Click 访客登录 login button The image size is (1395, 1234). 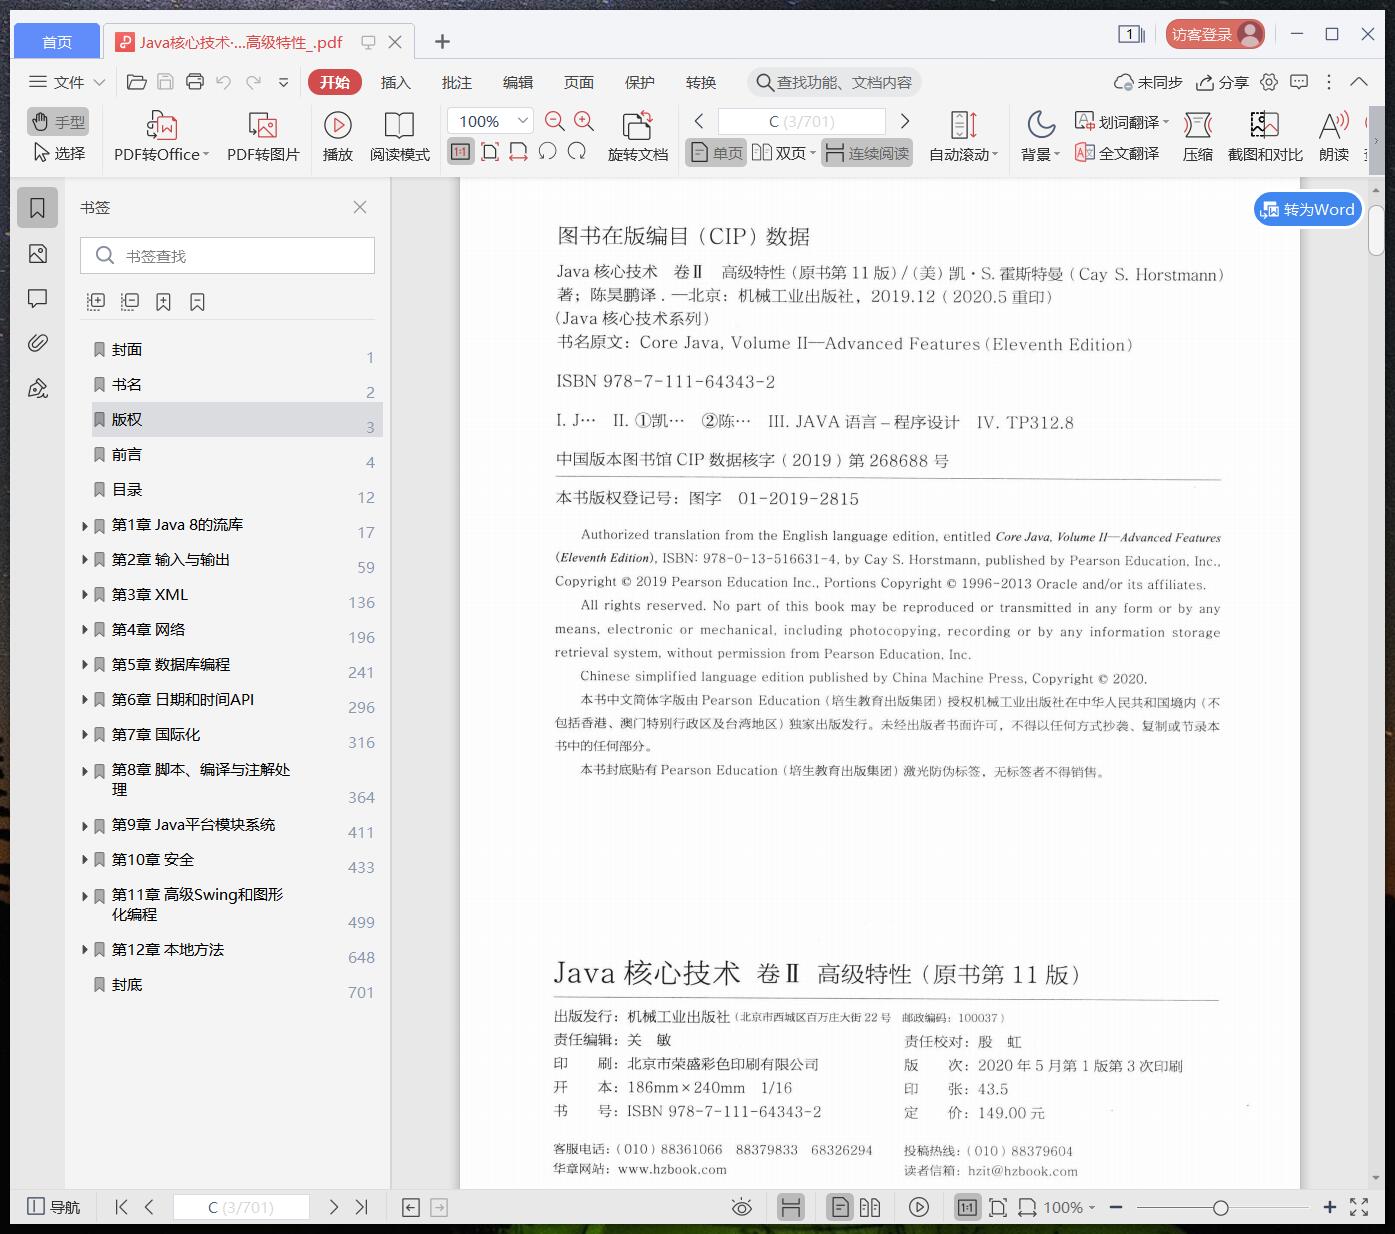1215,35
